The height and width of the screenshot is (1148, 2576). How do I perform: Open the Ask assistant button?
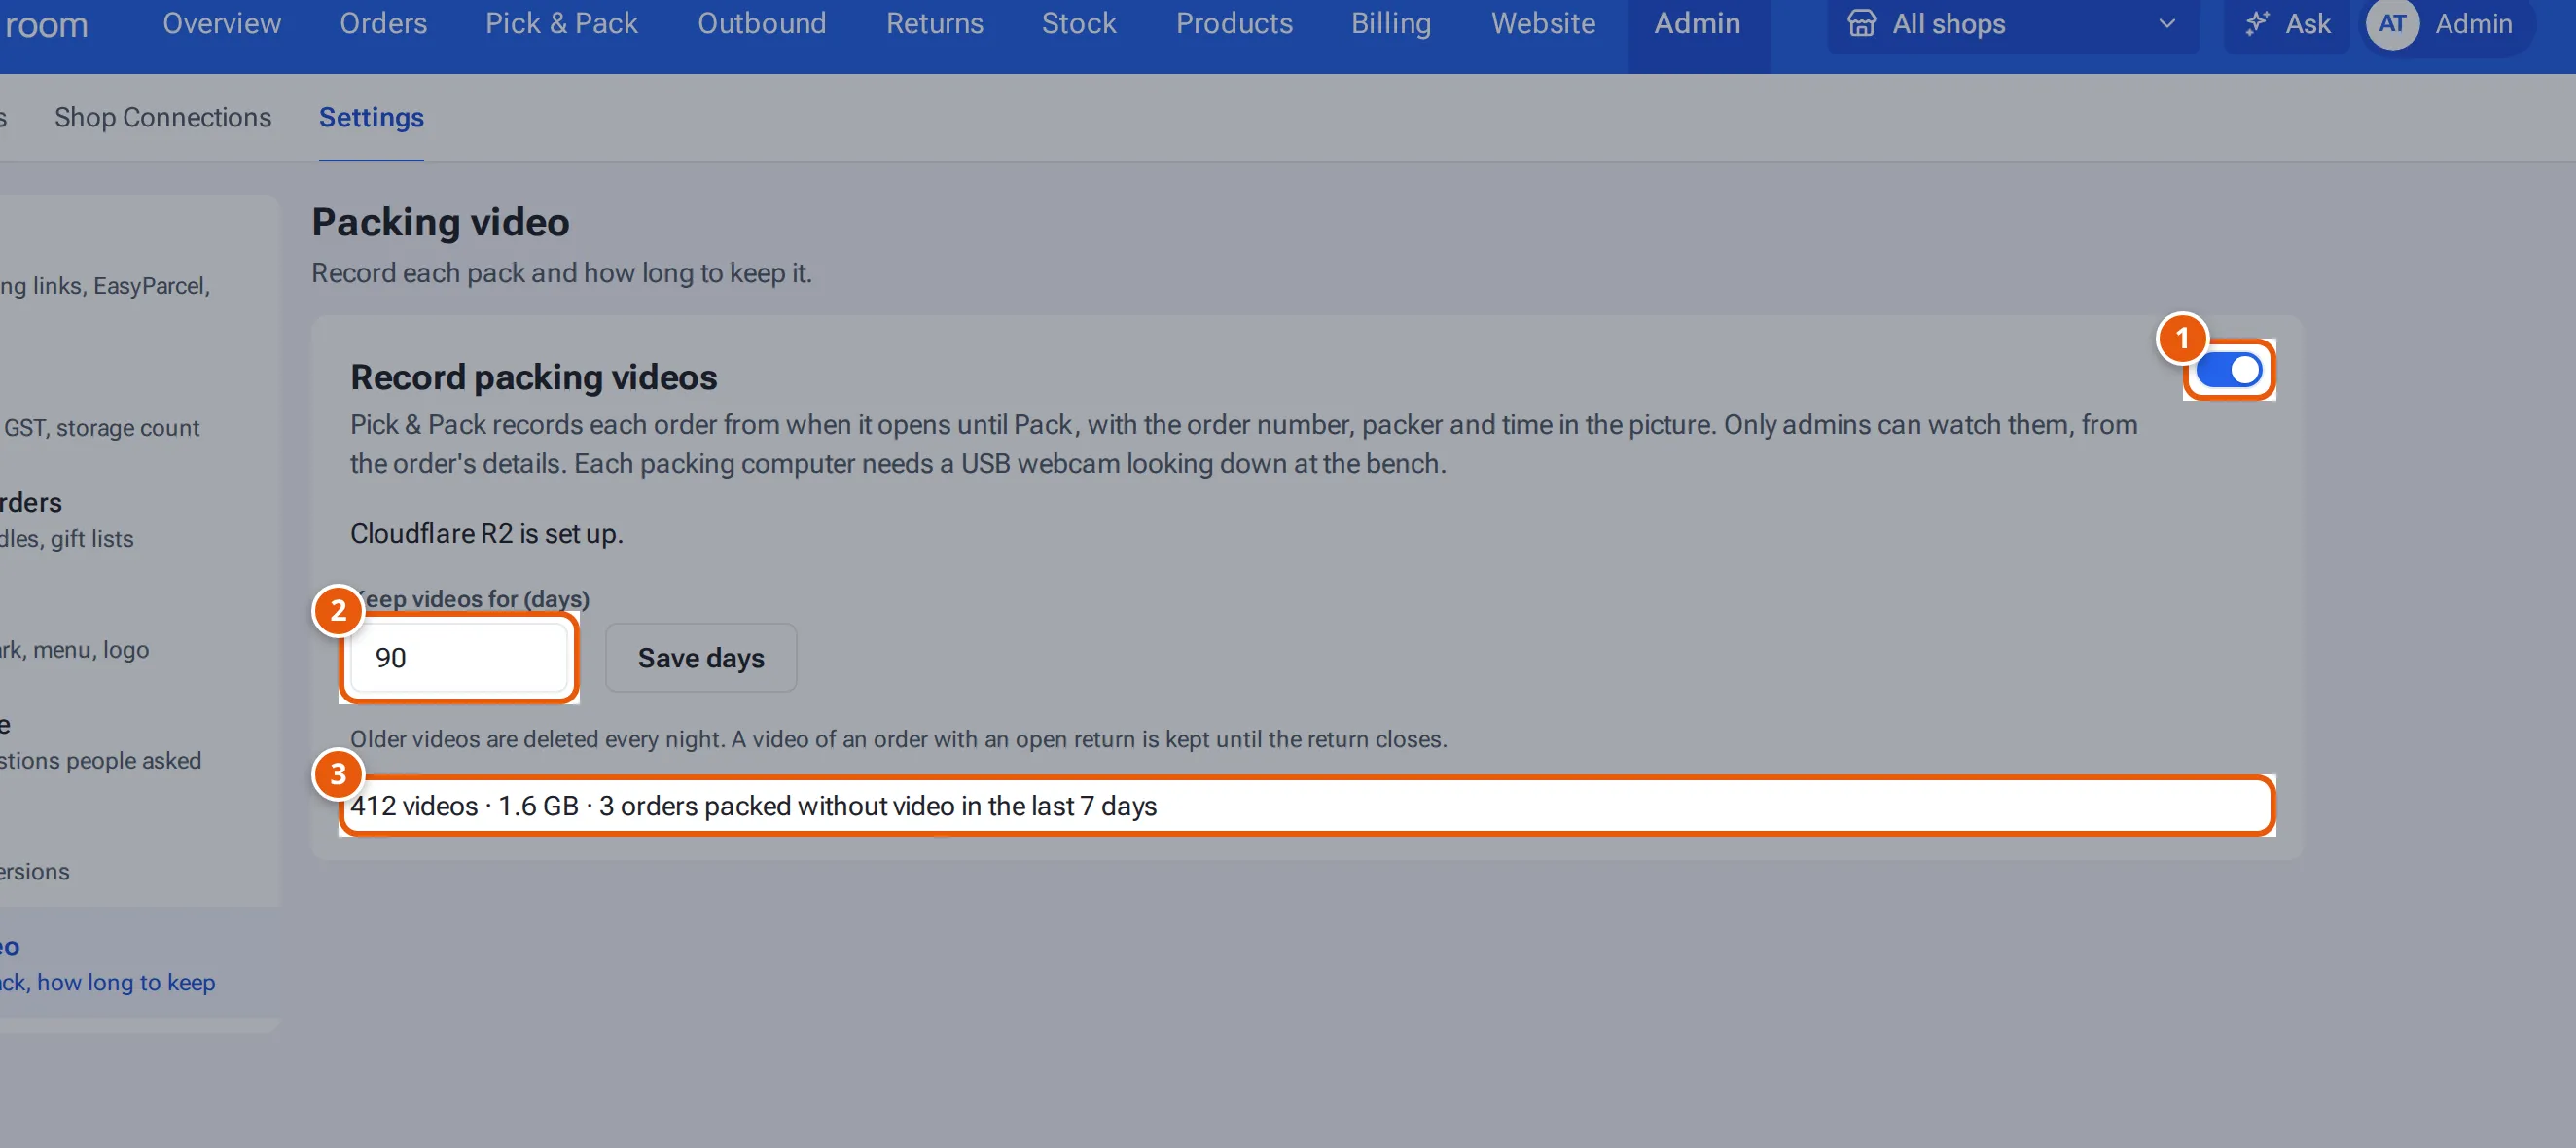point(2287,24)
